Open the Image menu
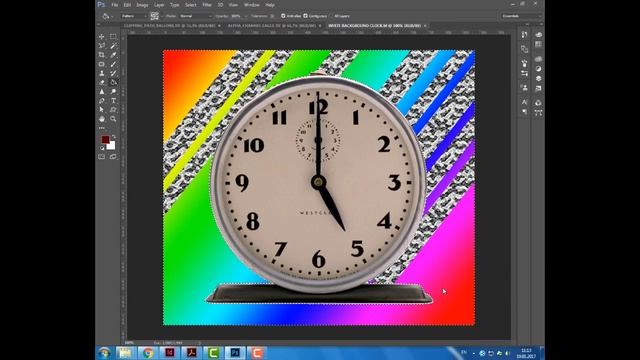The height and width of the screenshot is (360, 640). click(142, 5)
